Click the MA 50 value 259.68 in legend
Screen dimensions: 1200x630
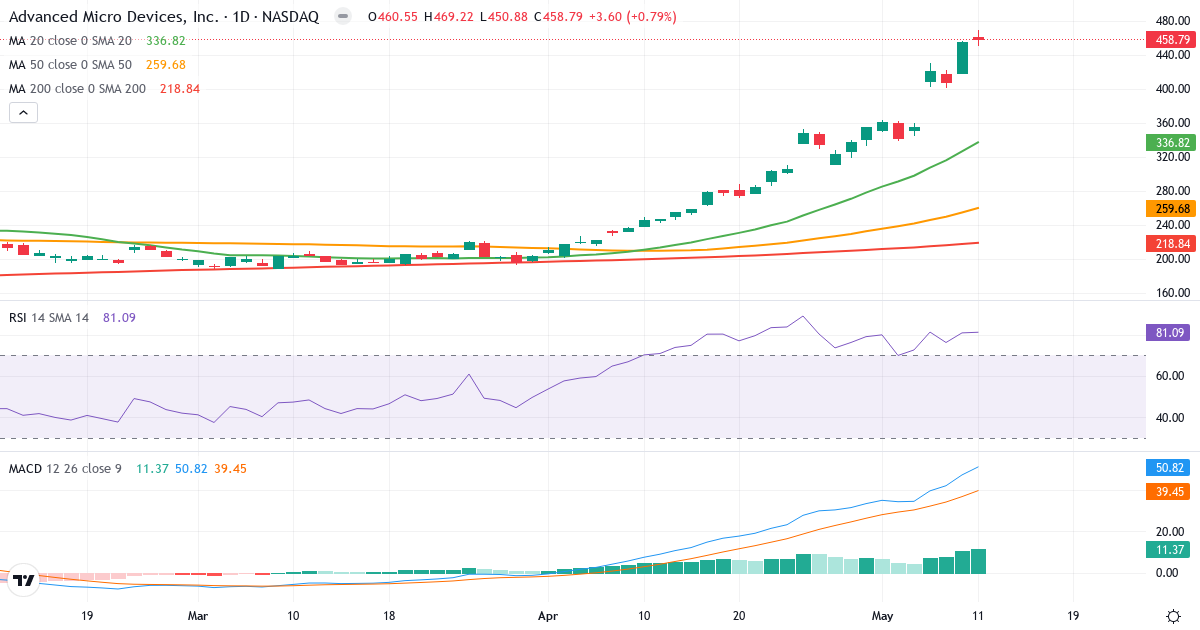(x=166, y=65)
